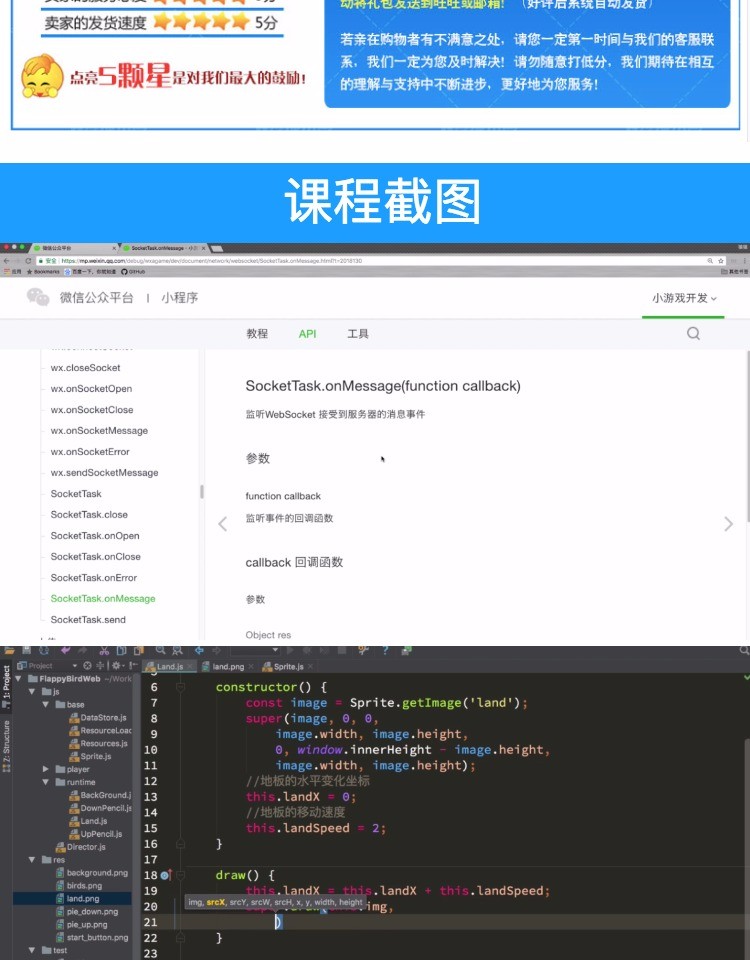Open the SocketTask.send doc link
This screenshot has width=750, height=960.
pyautogui.click(x=88, y=620)
